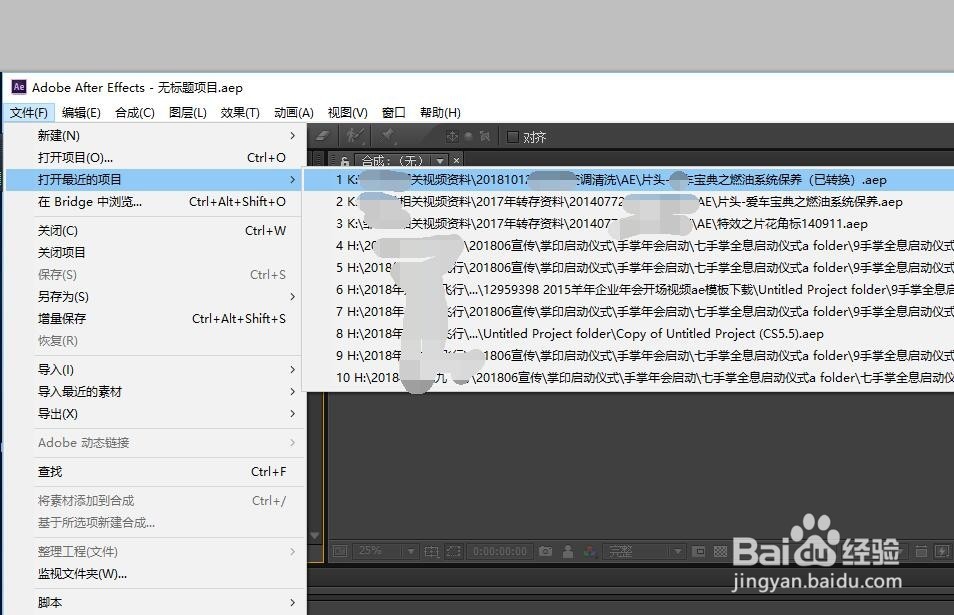Click the always preview this view icon

pos(340,551)
